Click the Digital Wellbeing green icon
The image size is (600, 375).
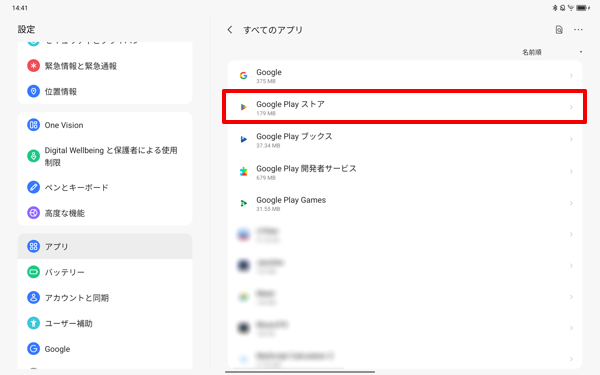(x=33, y=156)
